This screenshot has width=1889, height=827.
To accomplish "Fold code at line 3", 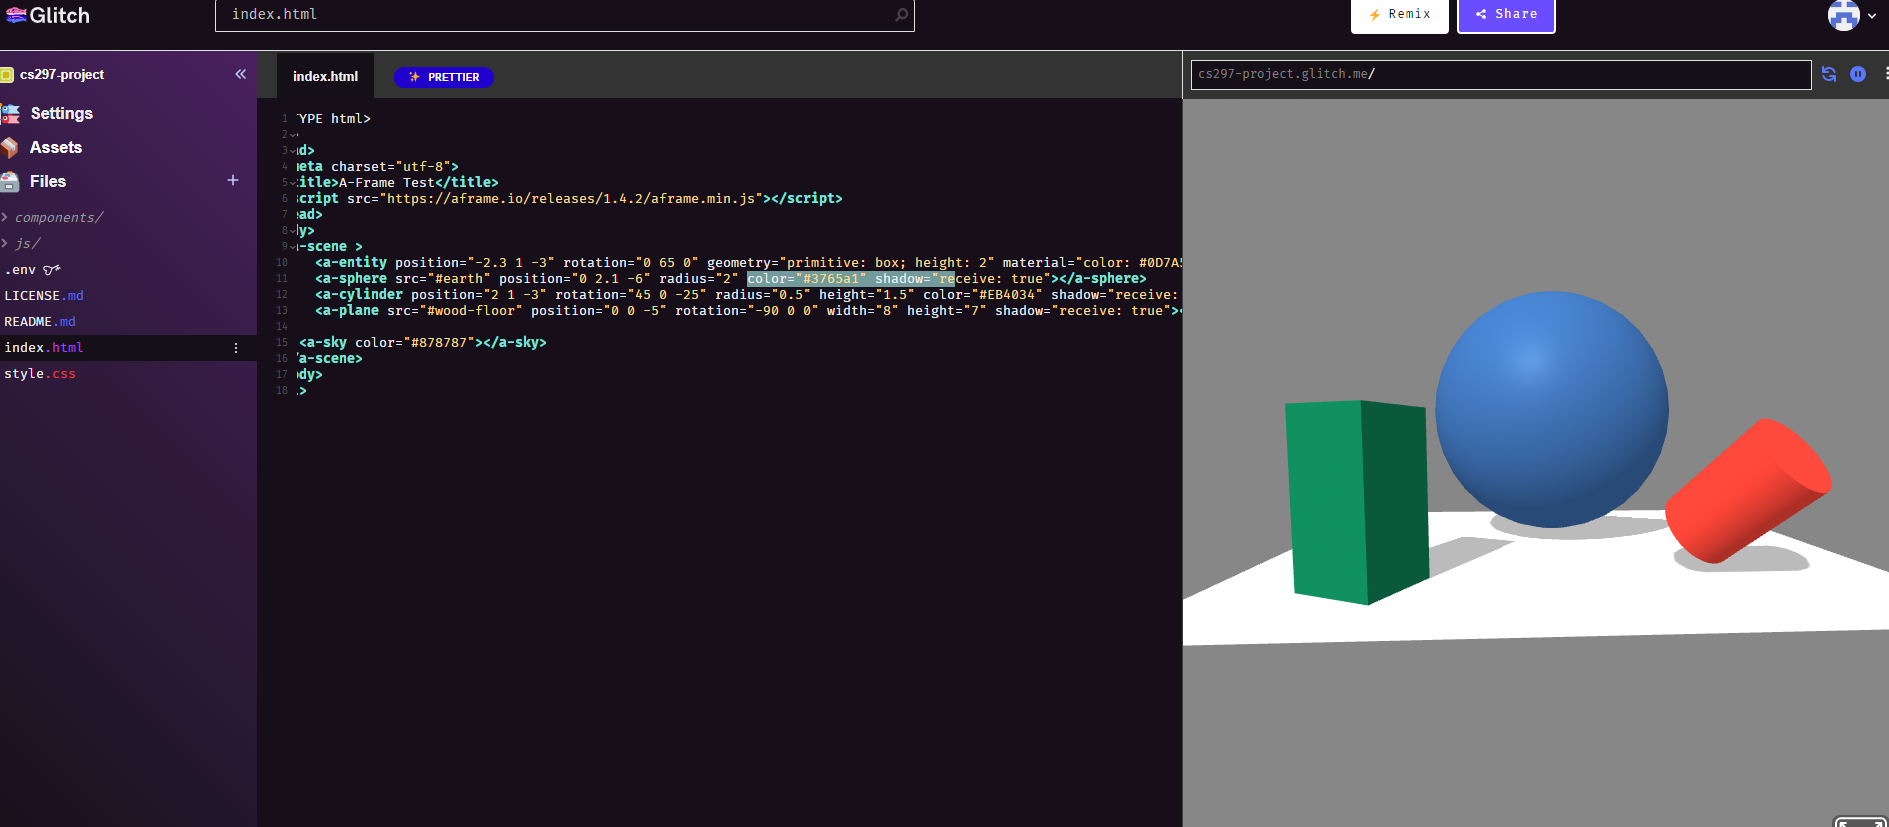I will (x=293, y=151).
